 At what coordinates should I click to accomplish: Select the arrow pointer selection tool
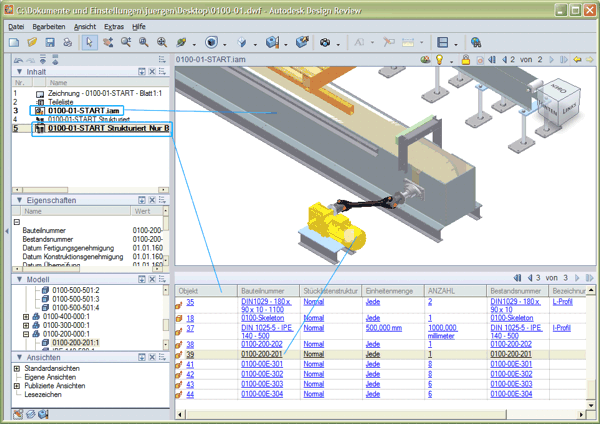tap(90, 42)
